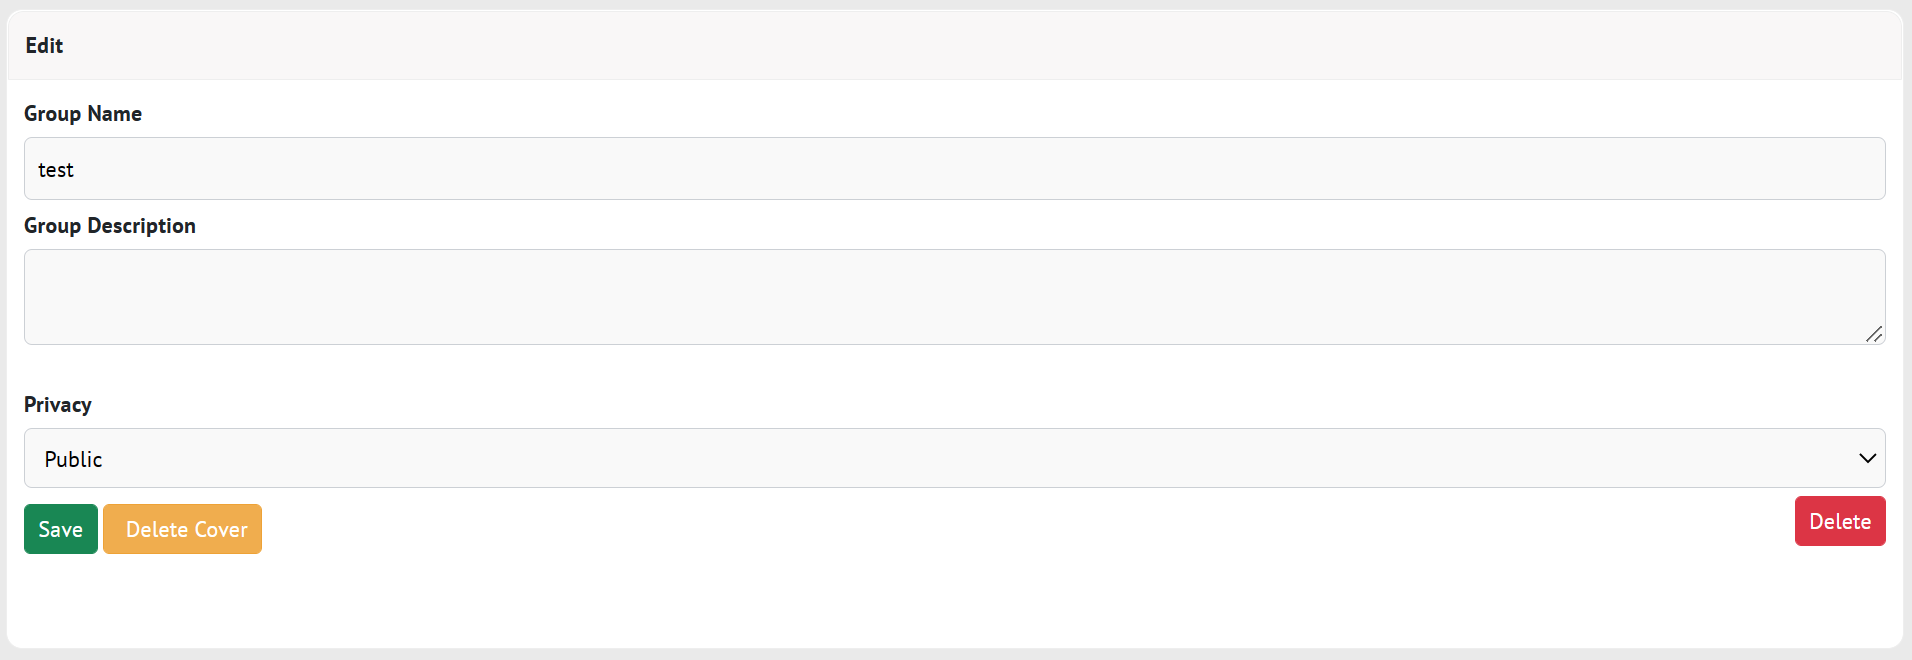Click the word "Cover" on Delete Cover button
Image resolution: width=1912 pixels, height=660 pixels.
click(x=221, y=530)
